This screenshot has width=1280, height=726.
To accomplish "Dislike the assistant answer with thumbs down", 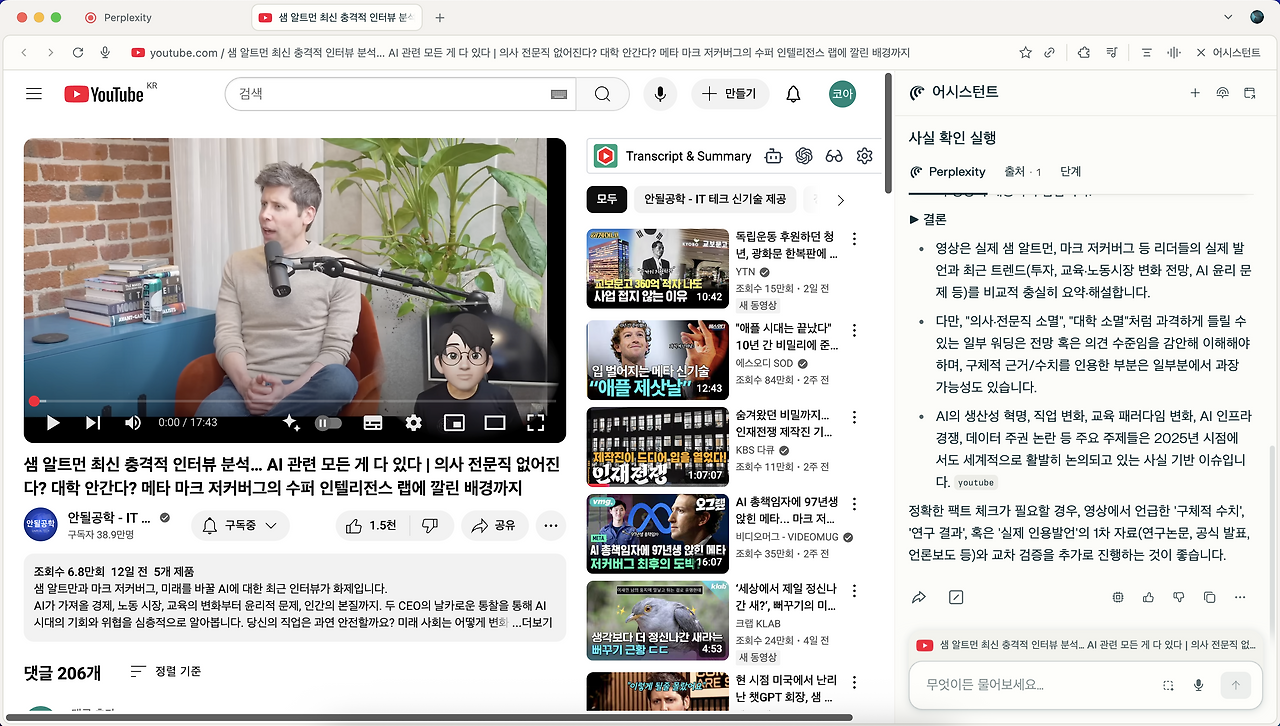I will (1179, 597).
